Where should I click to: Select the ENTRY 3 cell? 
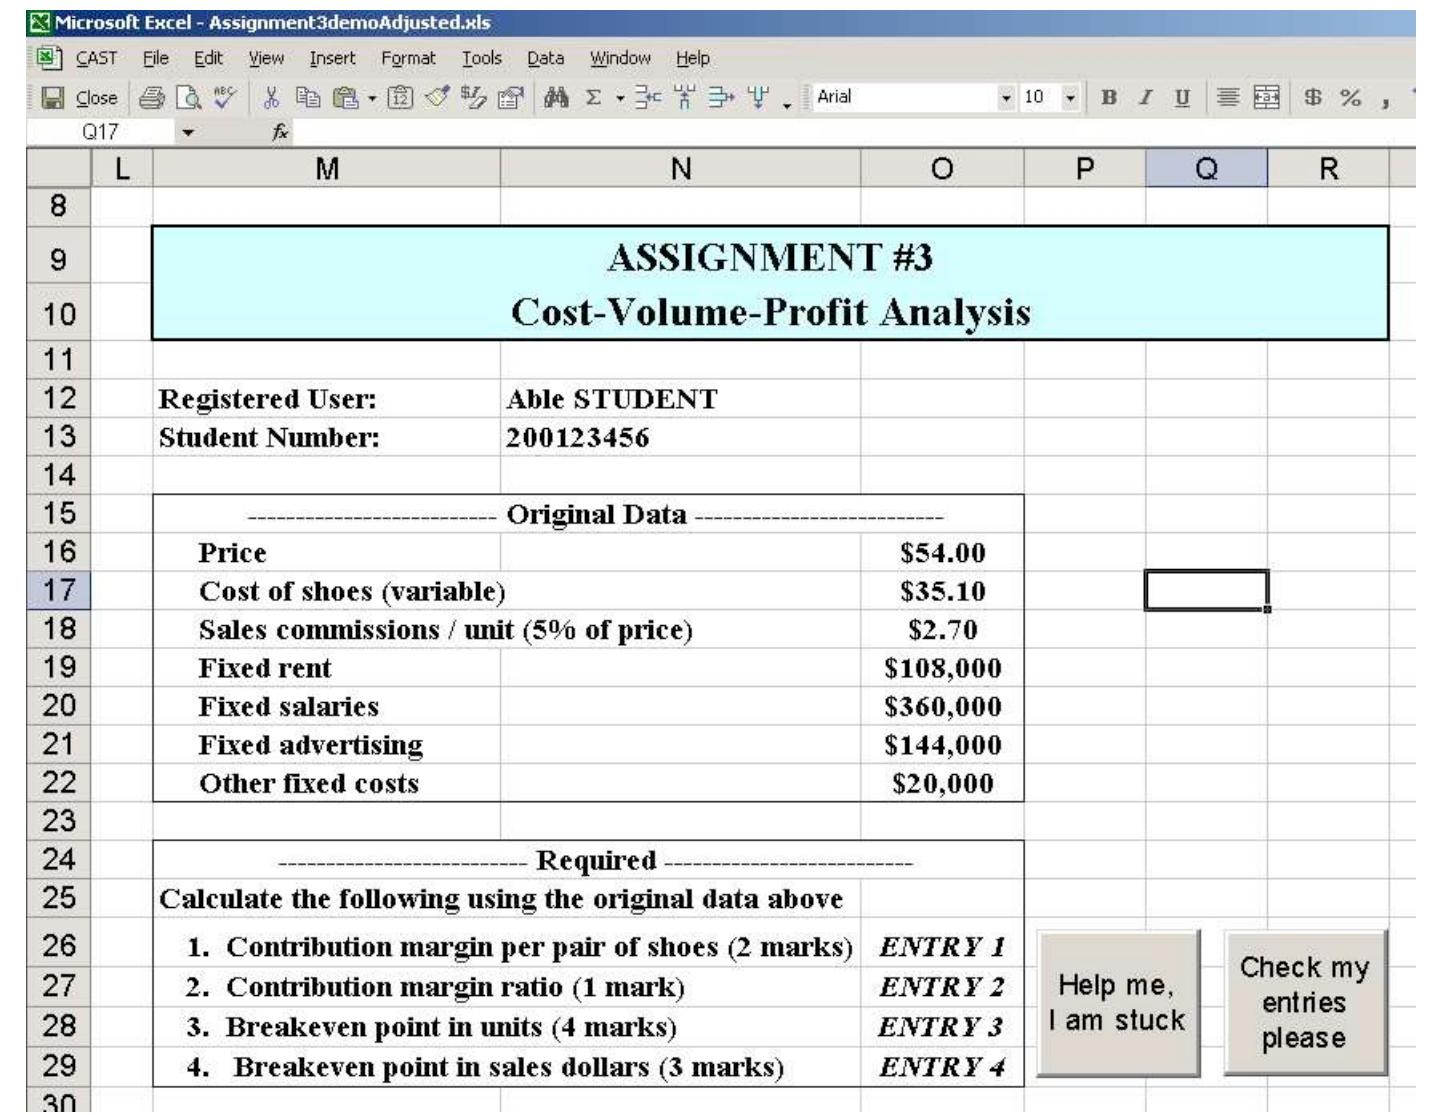[942, 1027]
